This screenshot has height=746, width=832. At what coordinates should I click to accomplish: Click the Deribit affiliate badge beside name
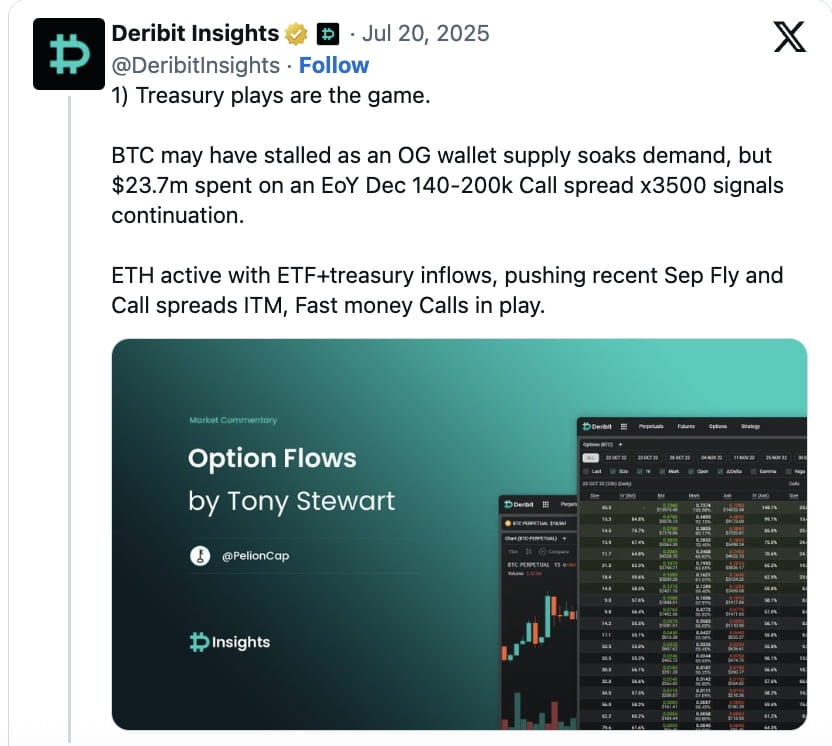327,34
